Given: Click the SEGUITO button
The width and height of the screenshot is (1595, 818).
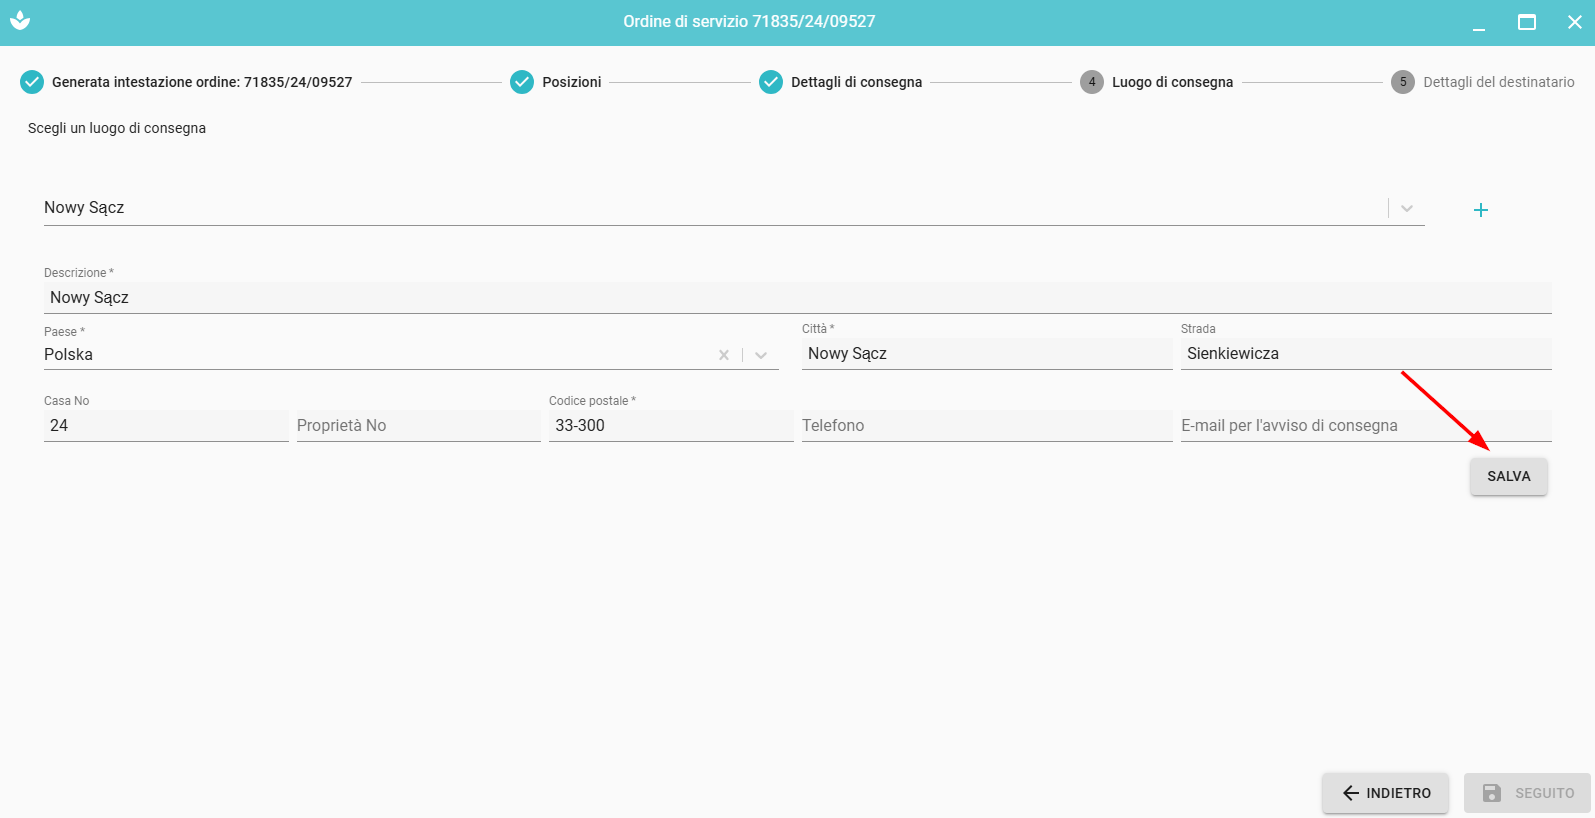Looking at the screenshot, I should click(1527, 793).
